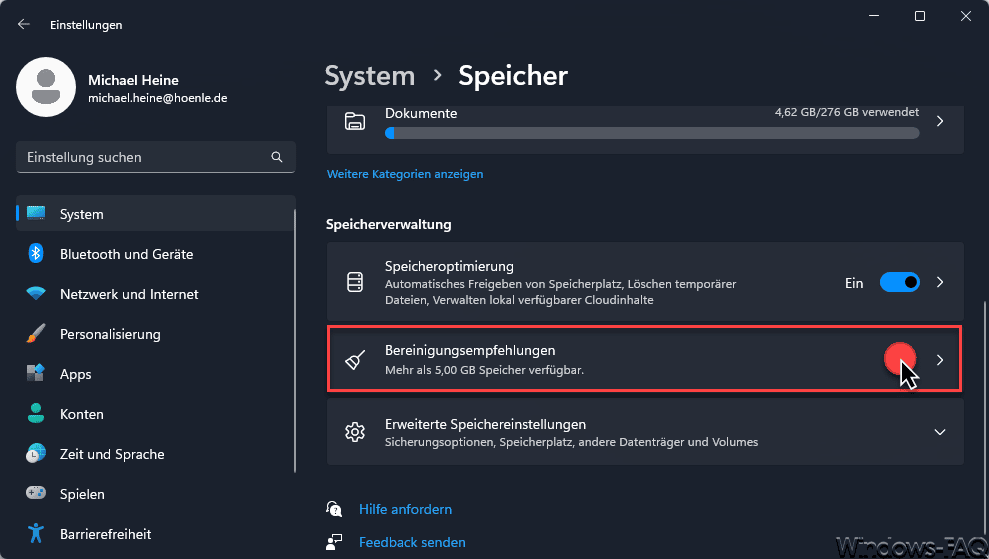Viewport: 989px width, 559px height.
Task: Click the Dokumente folder icon
Action: (x=355, y=121)
